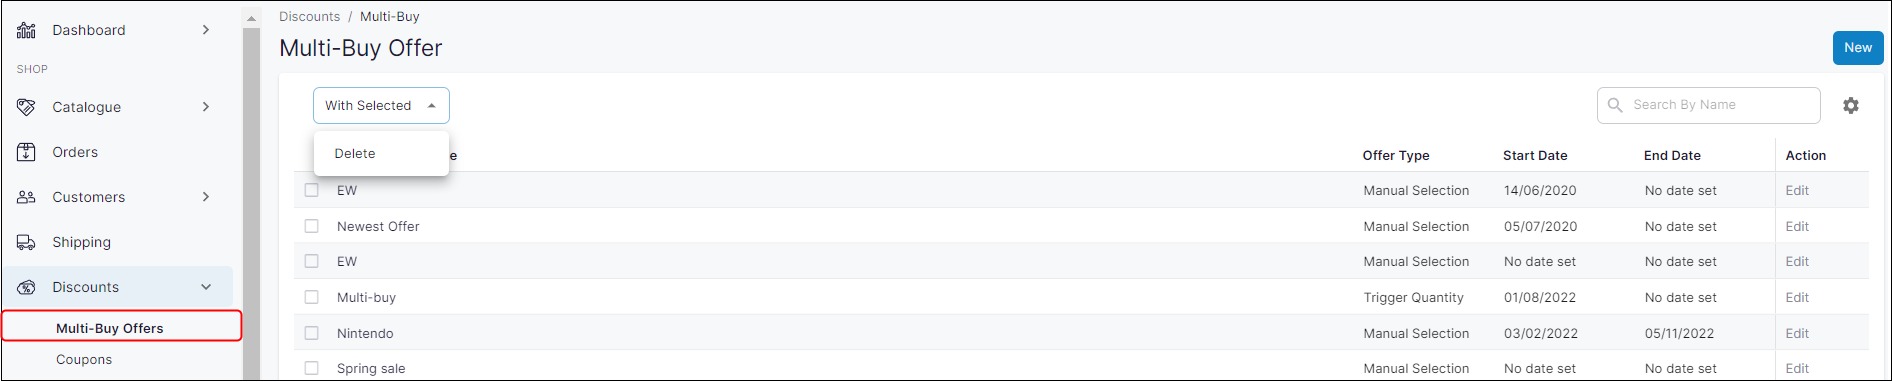Click the Orders box icon
The height and width of the screenshot is (382, 1892).
27,152
